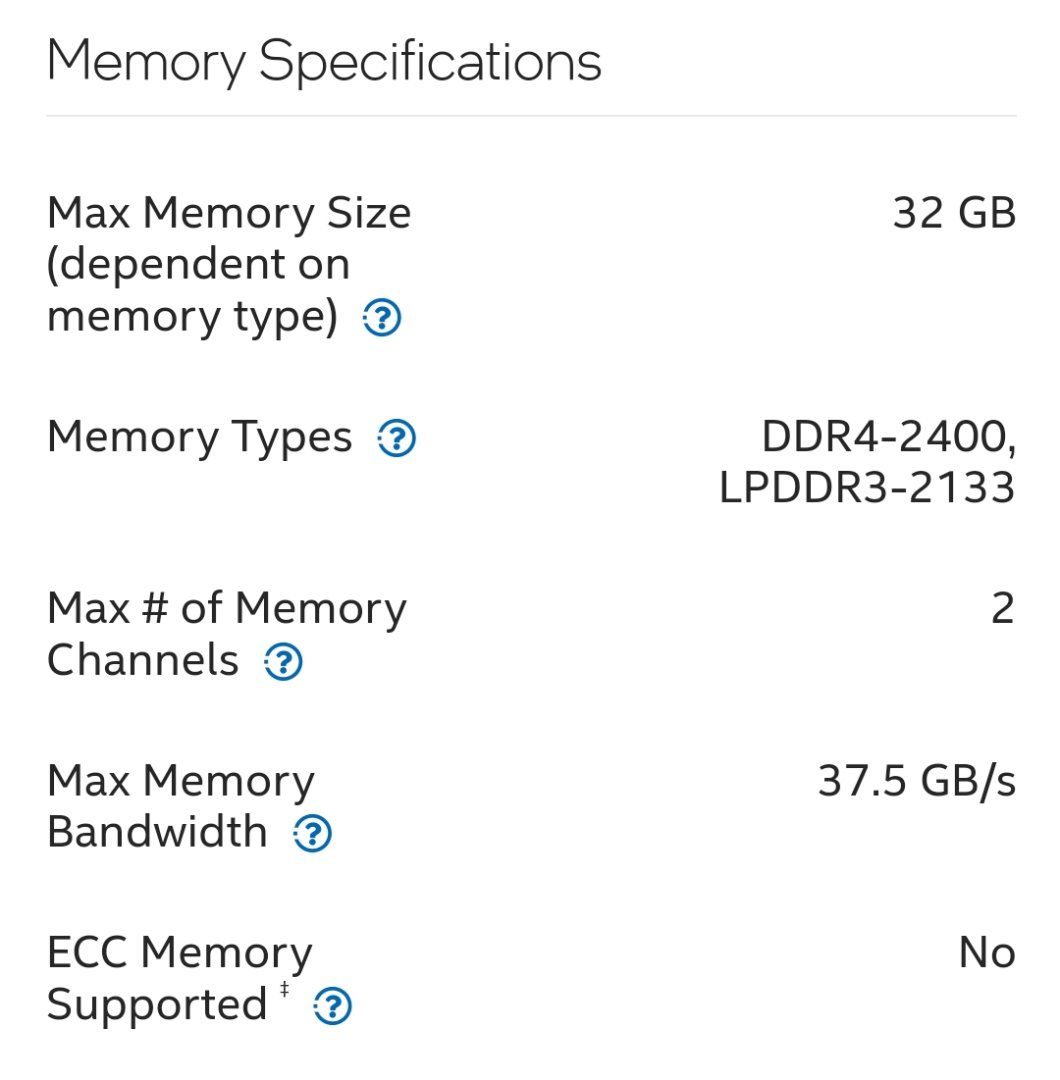Image resolution: width=1060 pixels, height=1080 pixels.
Task: Show ECC Memory Supported help info
Action: (x=332, y=1006)
